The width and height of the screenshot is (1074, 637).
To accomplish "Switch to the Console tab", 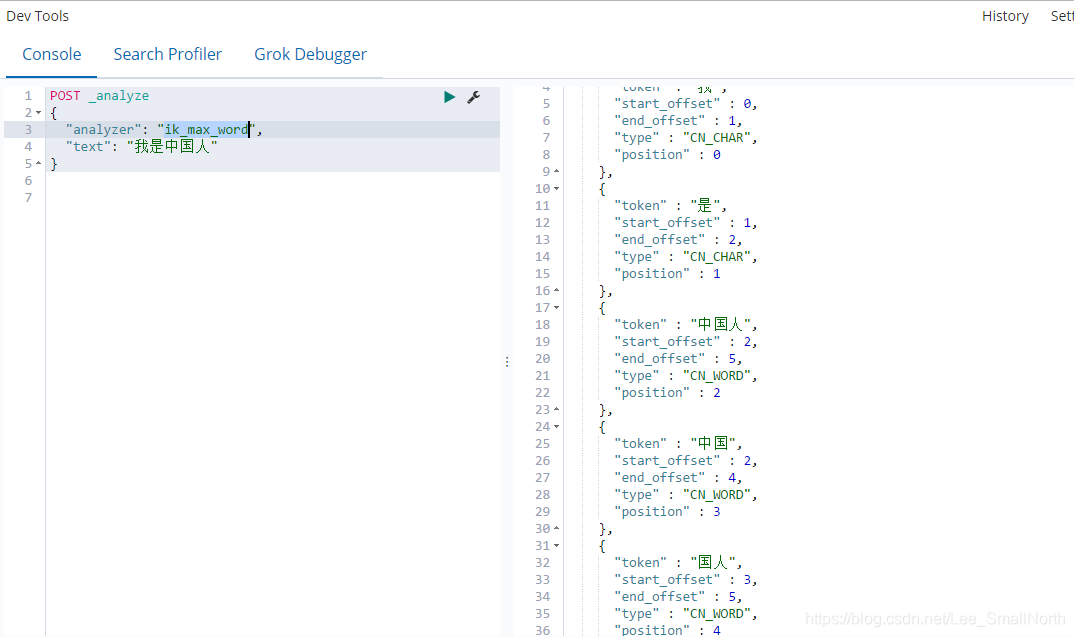I will point(51,54).
